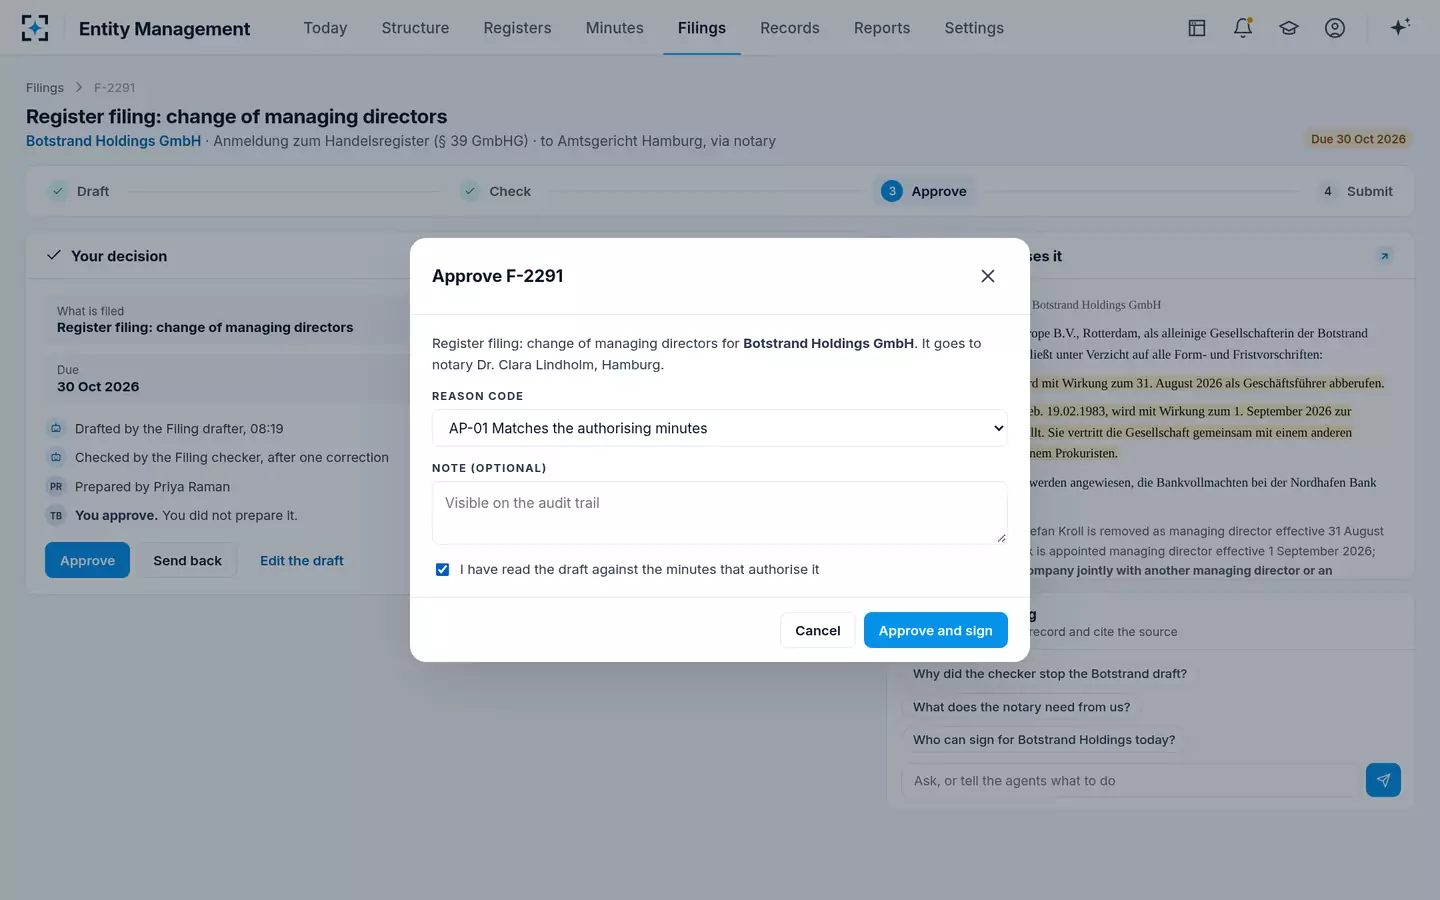Untick the read draft against minutes checkbox
Image resolution: width=1440 pixels, height=900 pixels.
[x=442, y=569]
